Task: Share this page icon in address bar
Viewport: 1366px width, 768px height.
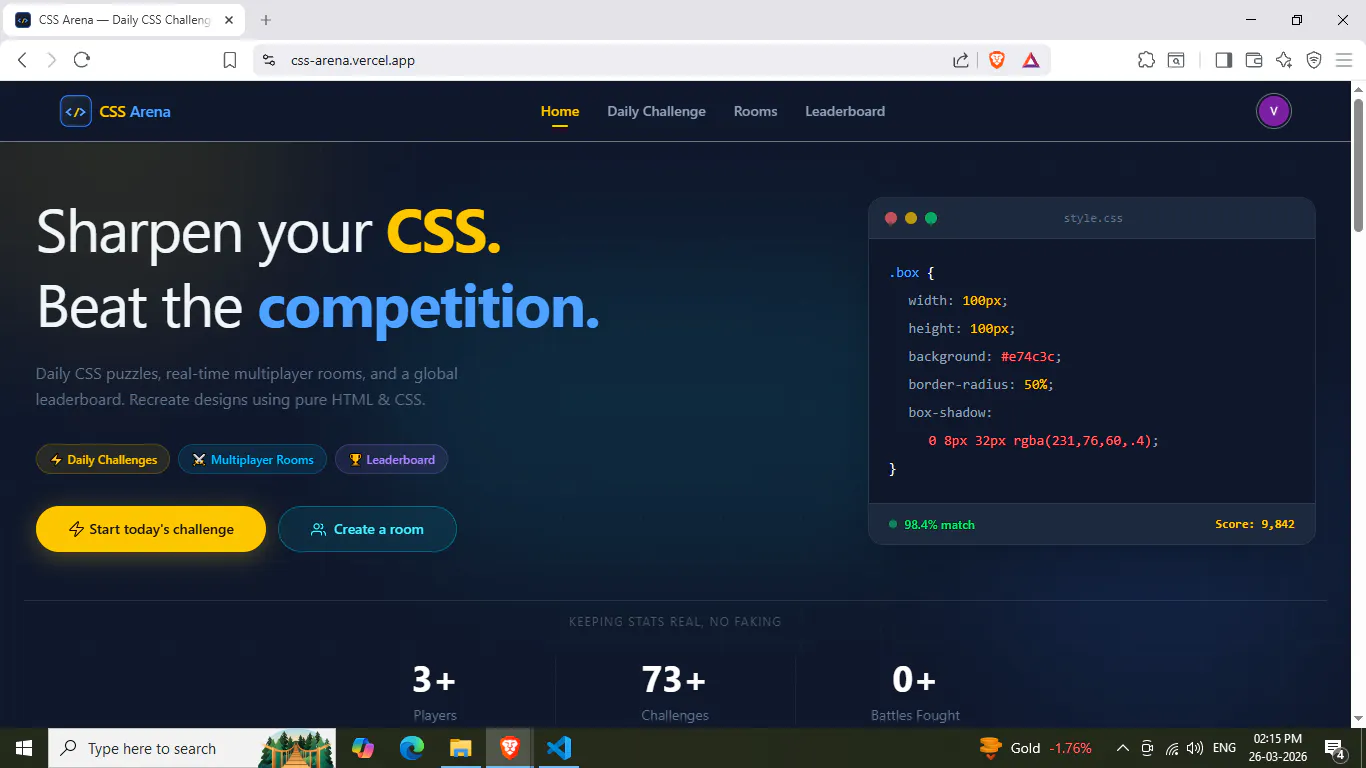Action: click(x=961, y=60)
